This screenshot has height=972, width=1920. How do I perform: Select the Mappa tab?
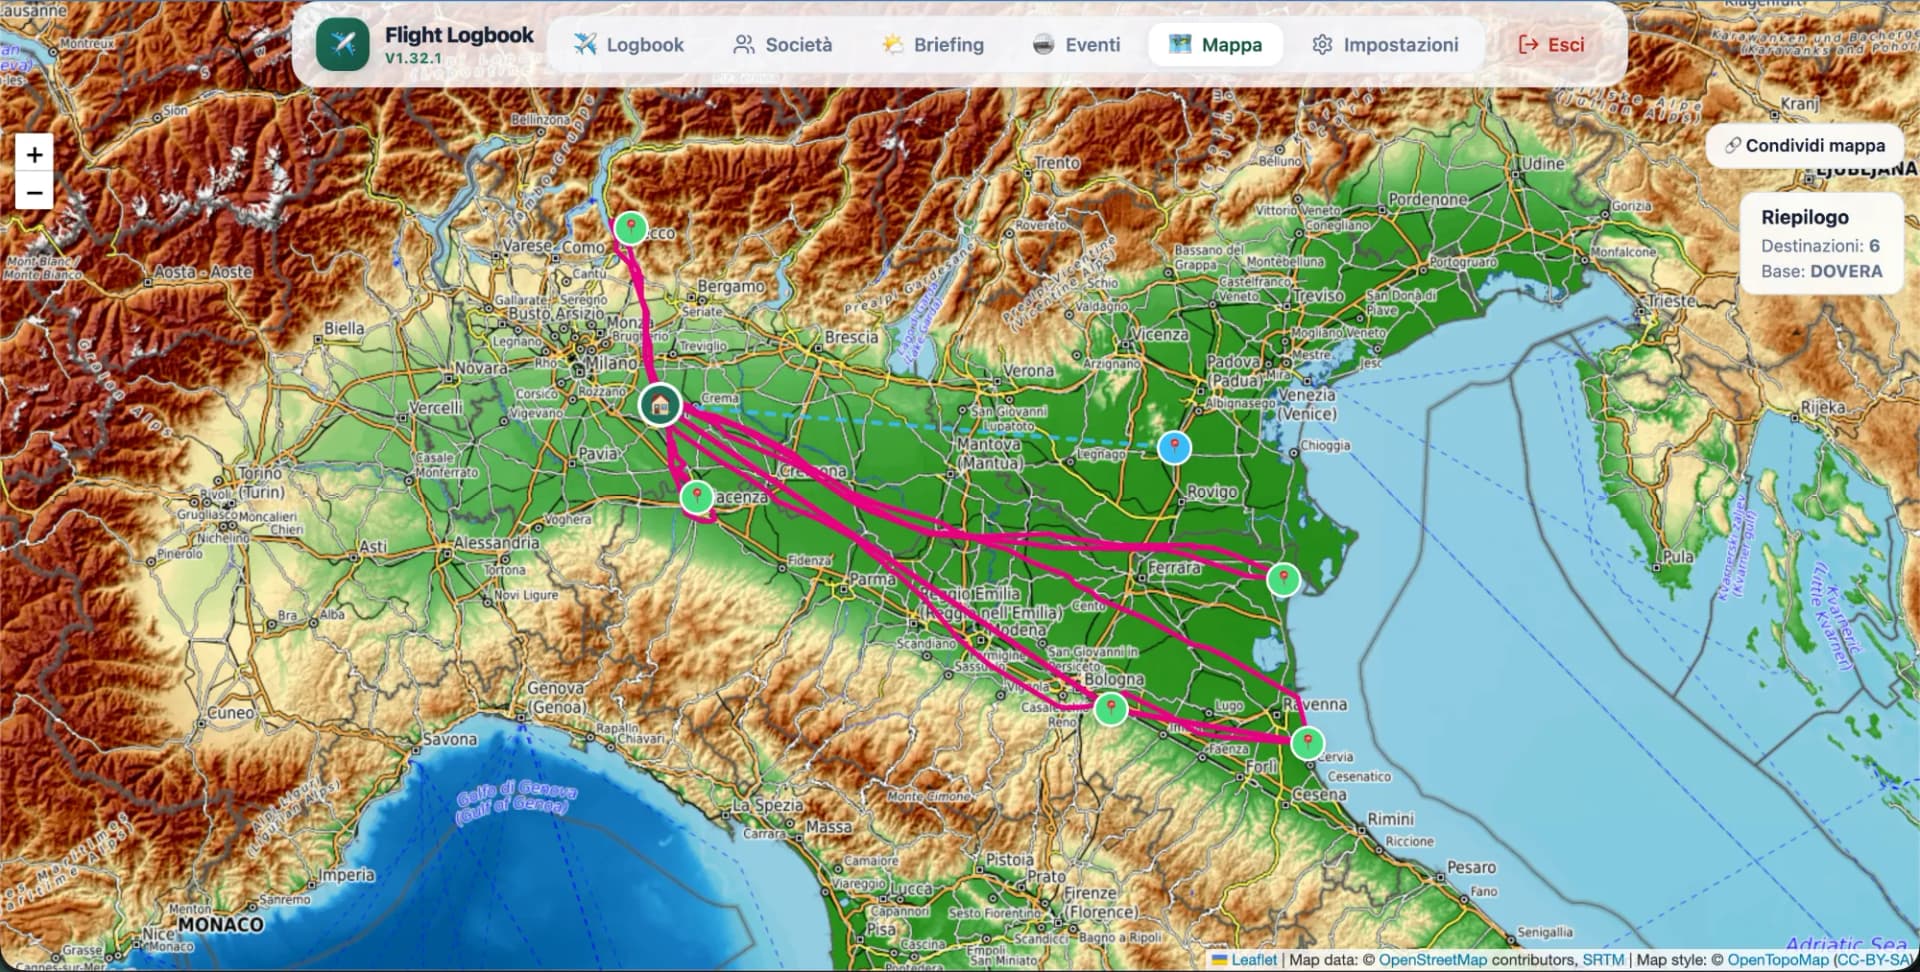[1216, 45]
